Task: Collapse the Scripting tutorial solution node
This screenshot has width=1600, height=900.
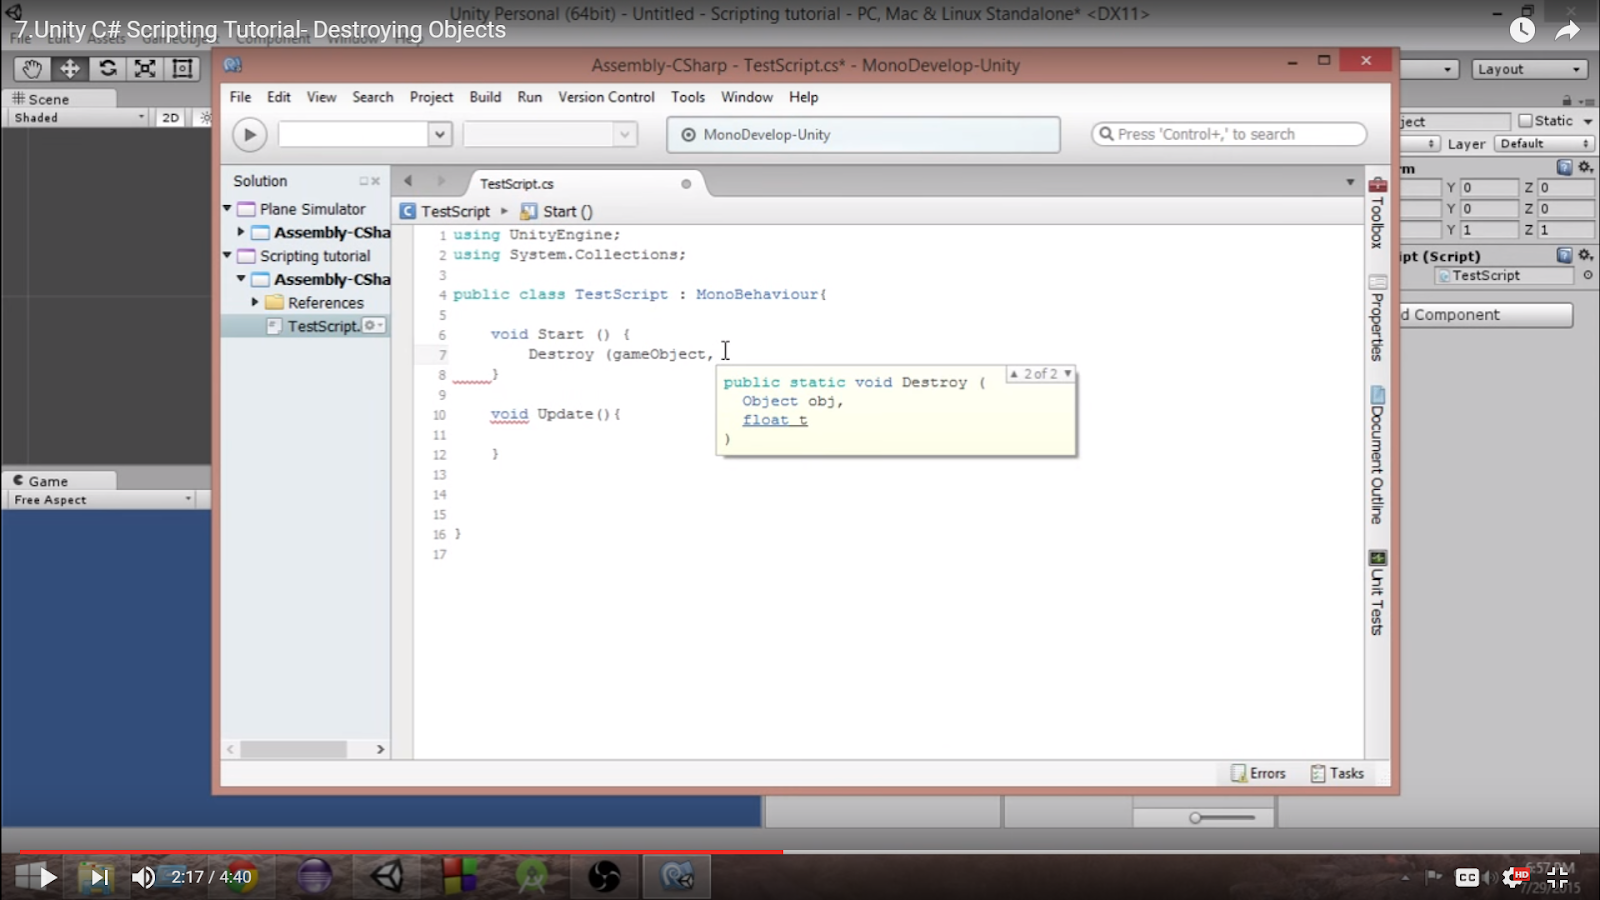Action: [x=228, y=256]
